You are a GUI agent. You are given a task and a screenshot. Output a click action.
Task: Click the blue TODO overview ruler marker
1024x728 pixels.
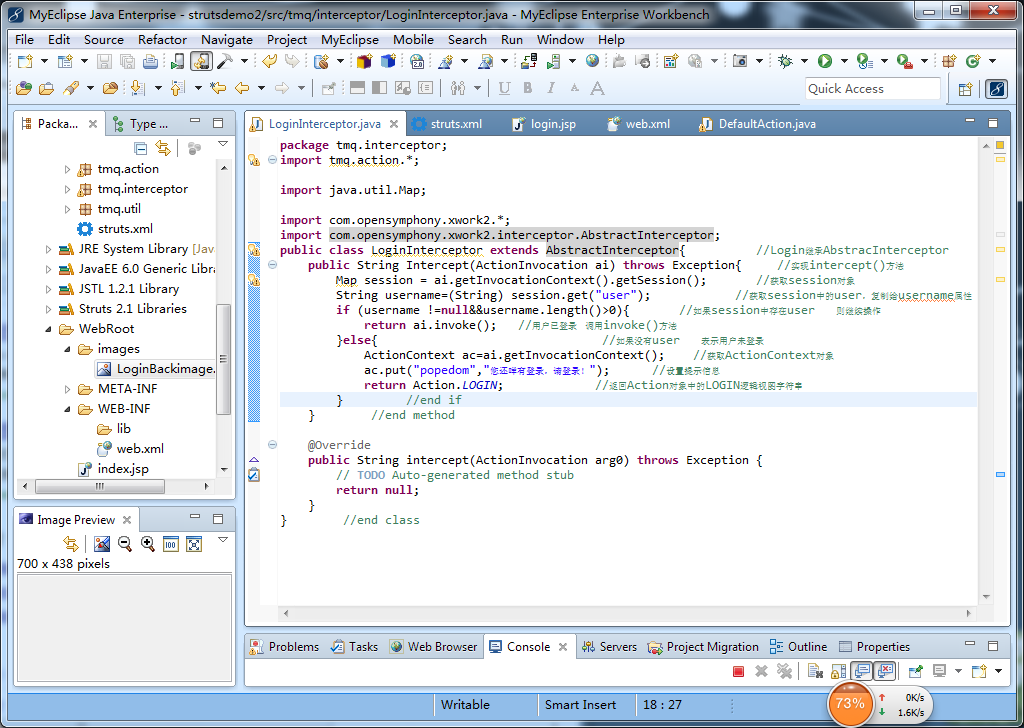tap(1000, 475)
